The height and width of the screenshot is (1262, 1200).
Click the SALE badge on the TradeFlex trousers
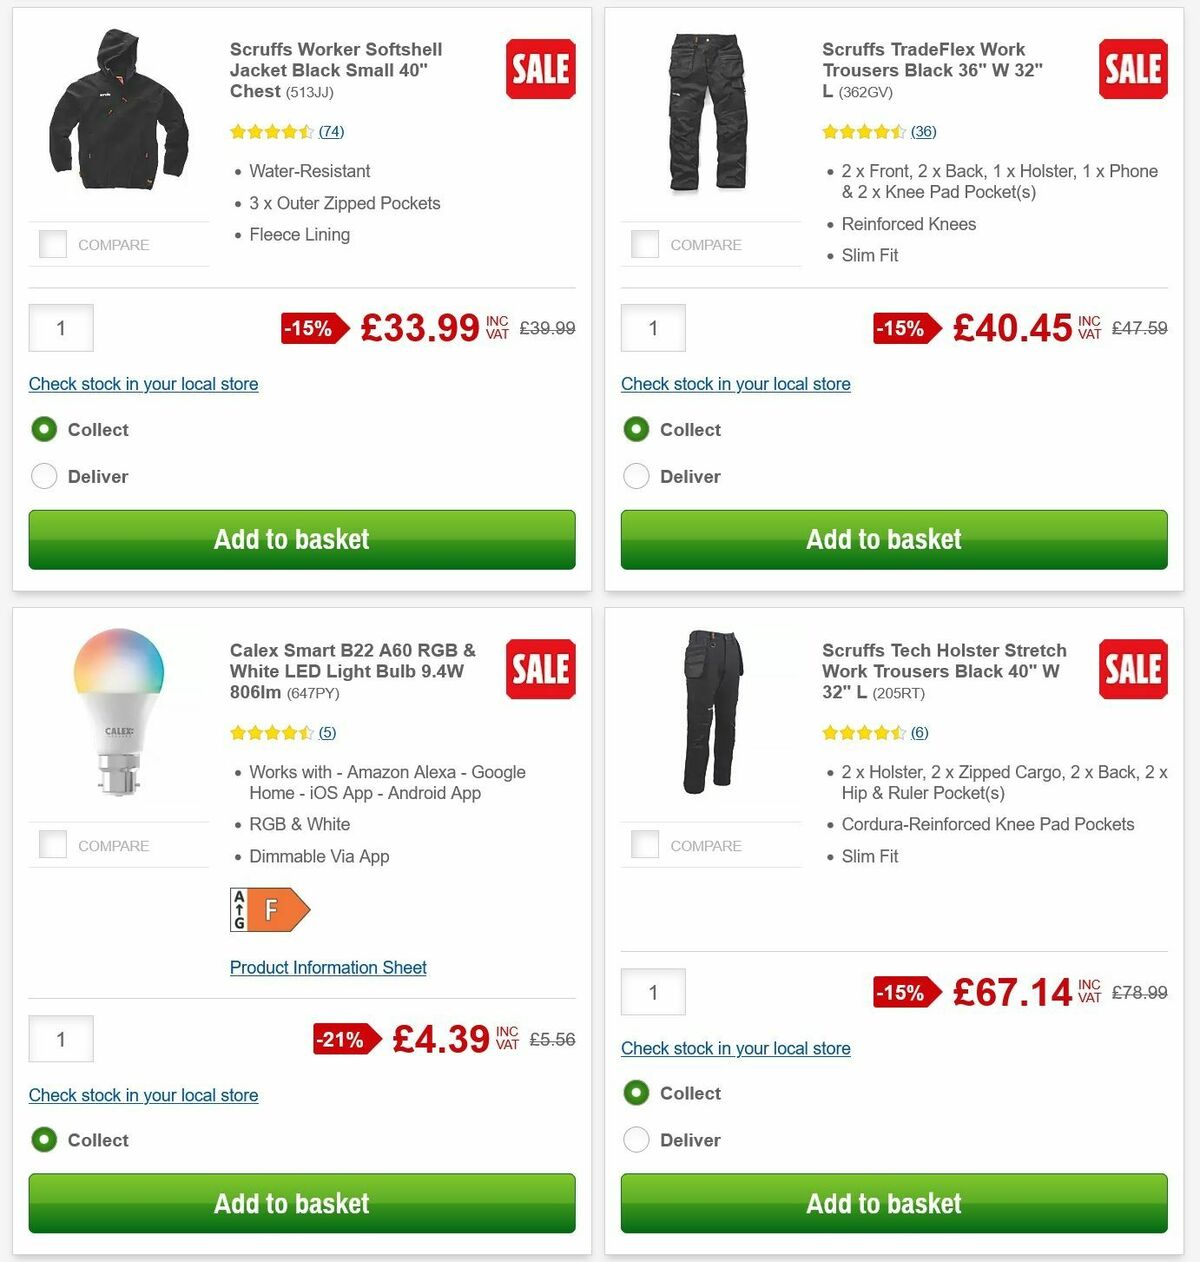pyautogui.click(x=1133, y=69)
